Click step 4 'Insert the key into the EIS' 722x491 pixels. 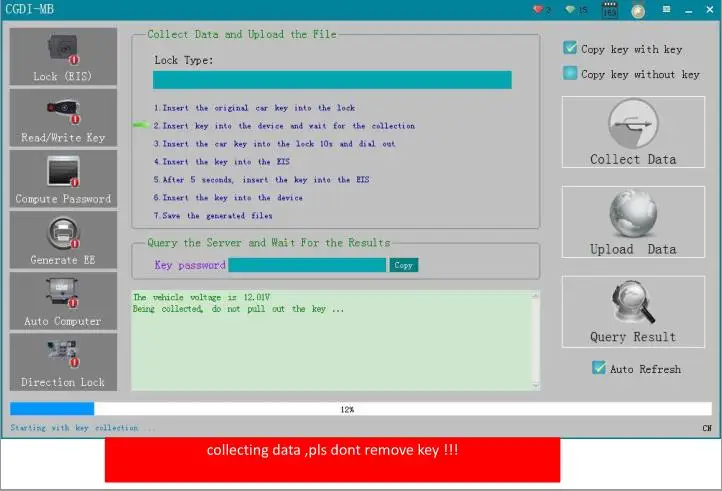(x=221, y=162)
